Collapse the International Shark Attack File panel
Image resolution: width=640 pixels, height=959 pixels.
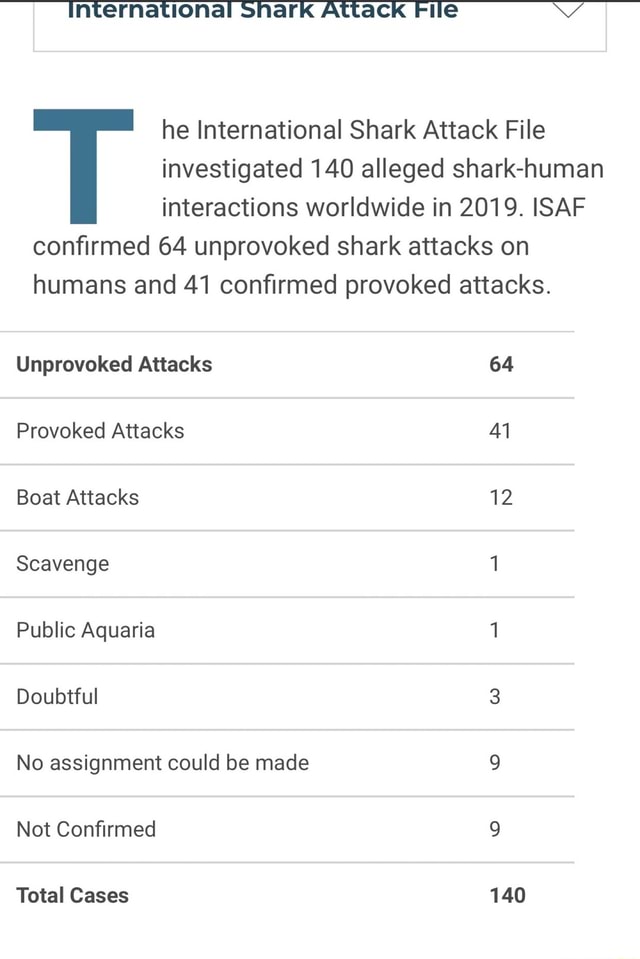(568, 11)
